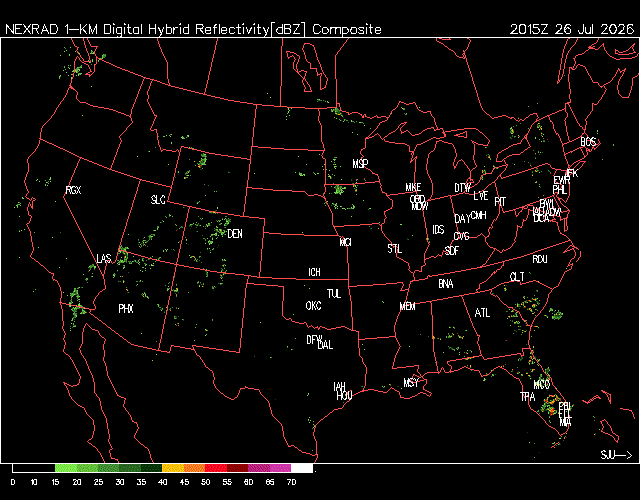Select the MSP label in Minnesota

coord(360,164)
